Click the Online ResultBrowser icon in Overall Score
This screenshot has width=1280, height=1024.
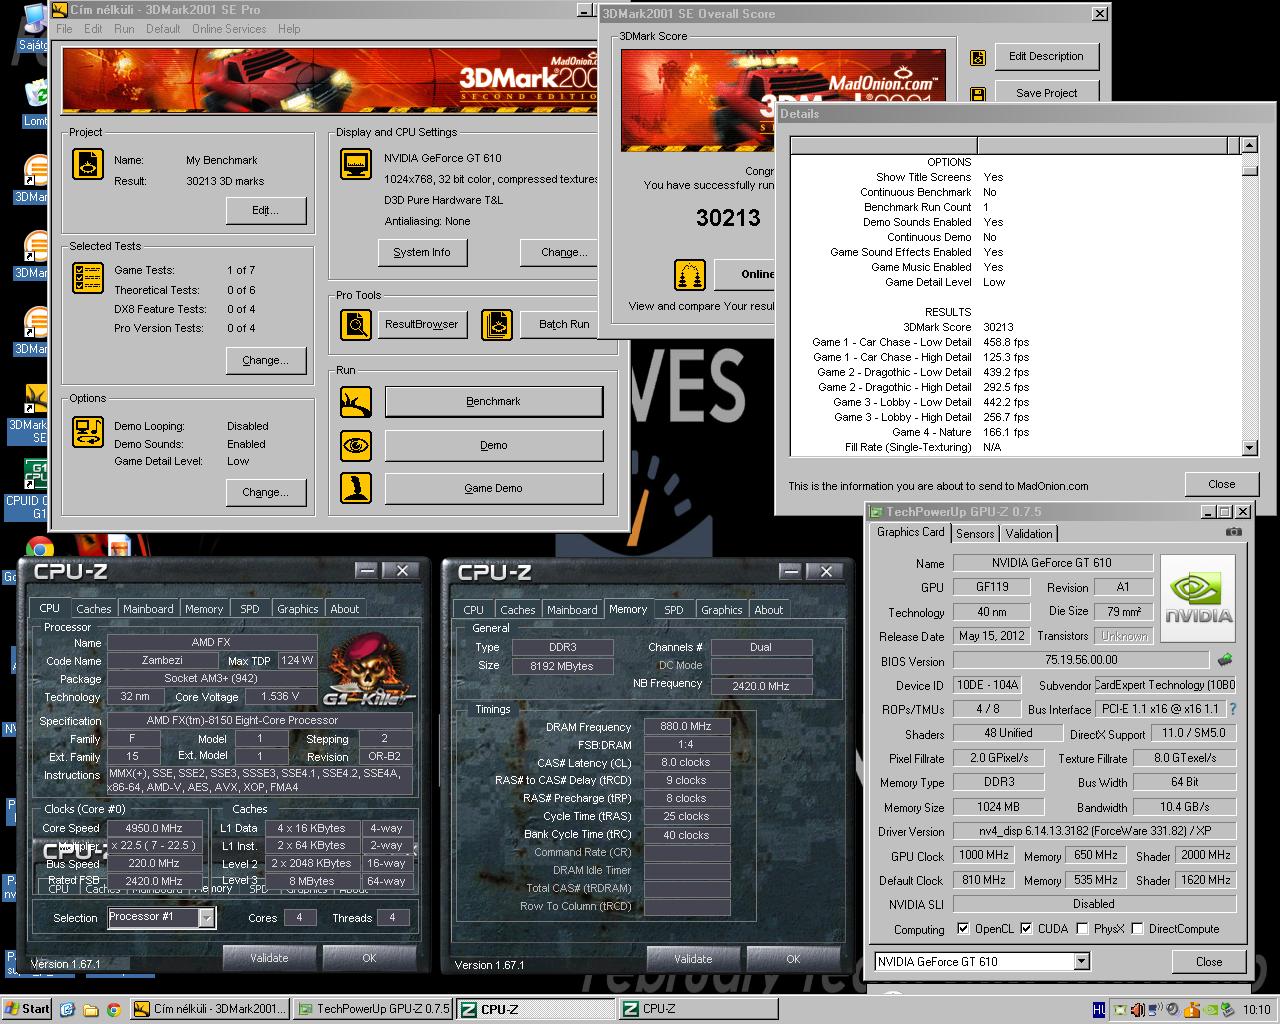(x=690, y=274)
